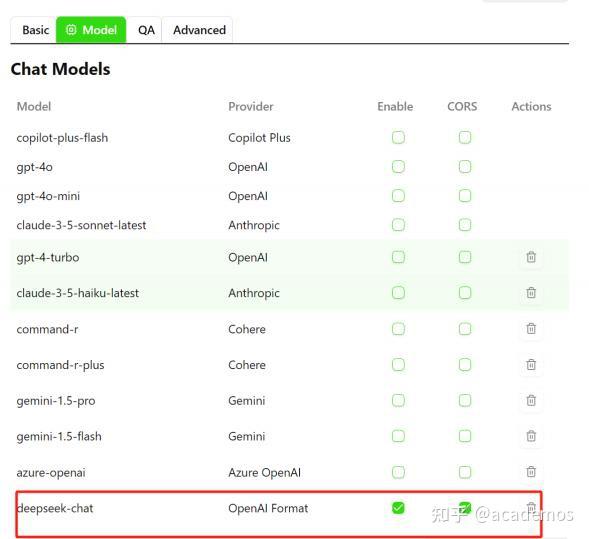Enable the gpt-4o-mini model
Image resolution: width=589 pixels, height=539 pixels.
point(398,196)
